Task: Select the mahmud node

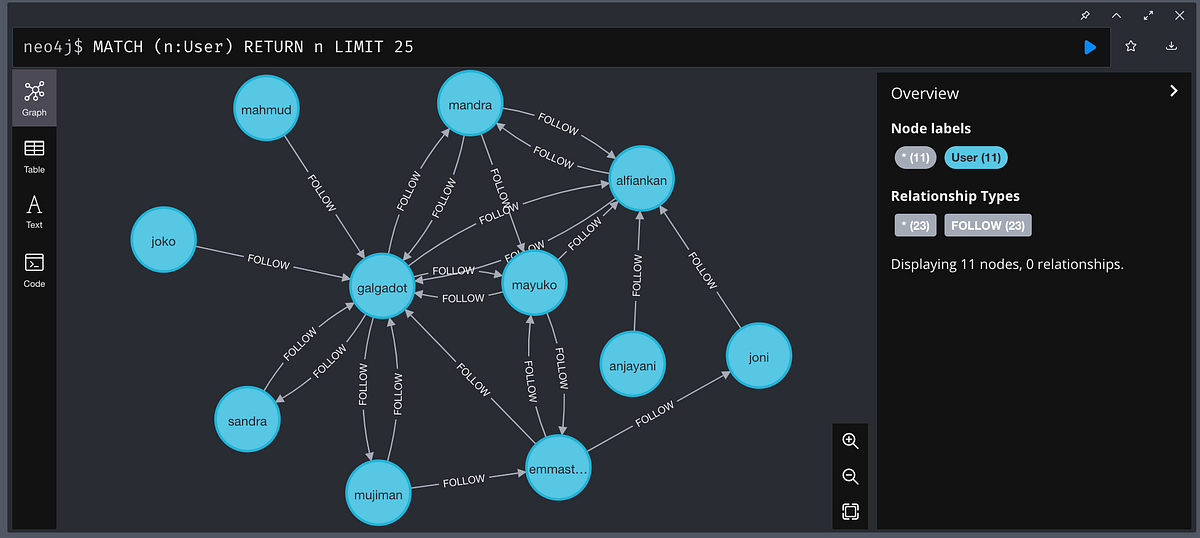Action: pos(266,109)
